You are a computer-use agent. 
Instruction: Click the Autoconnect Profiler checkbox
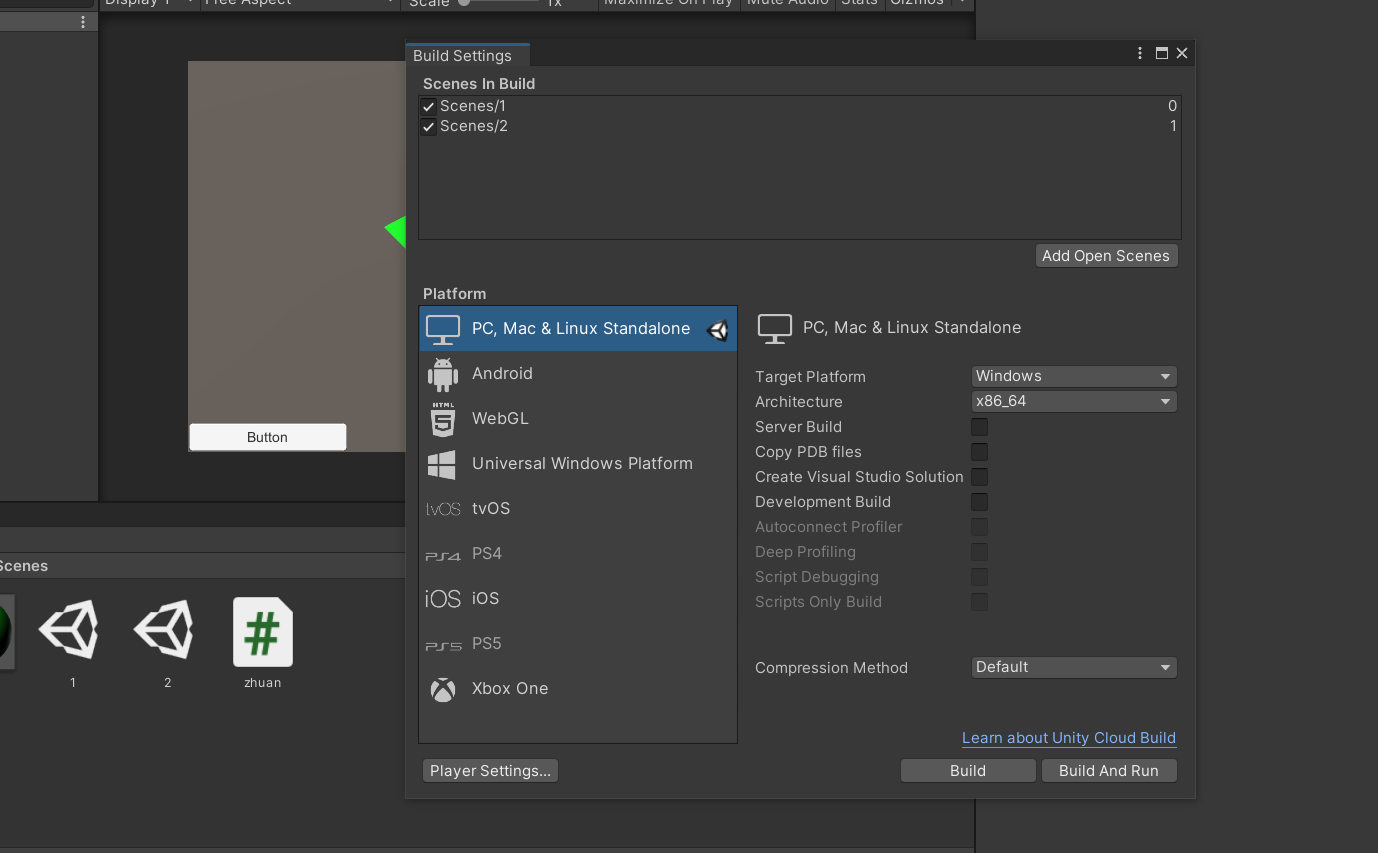click(x=980, y=527)
